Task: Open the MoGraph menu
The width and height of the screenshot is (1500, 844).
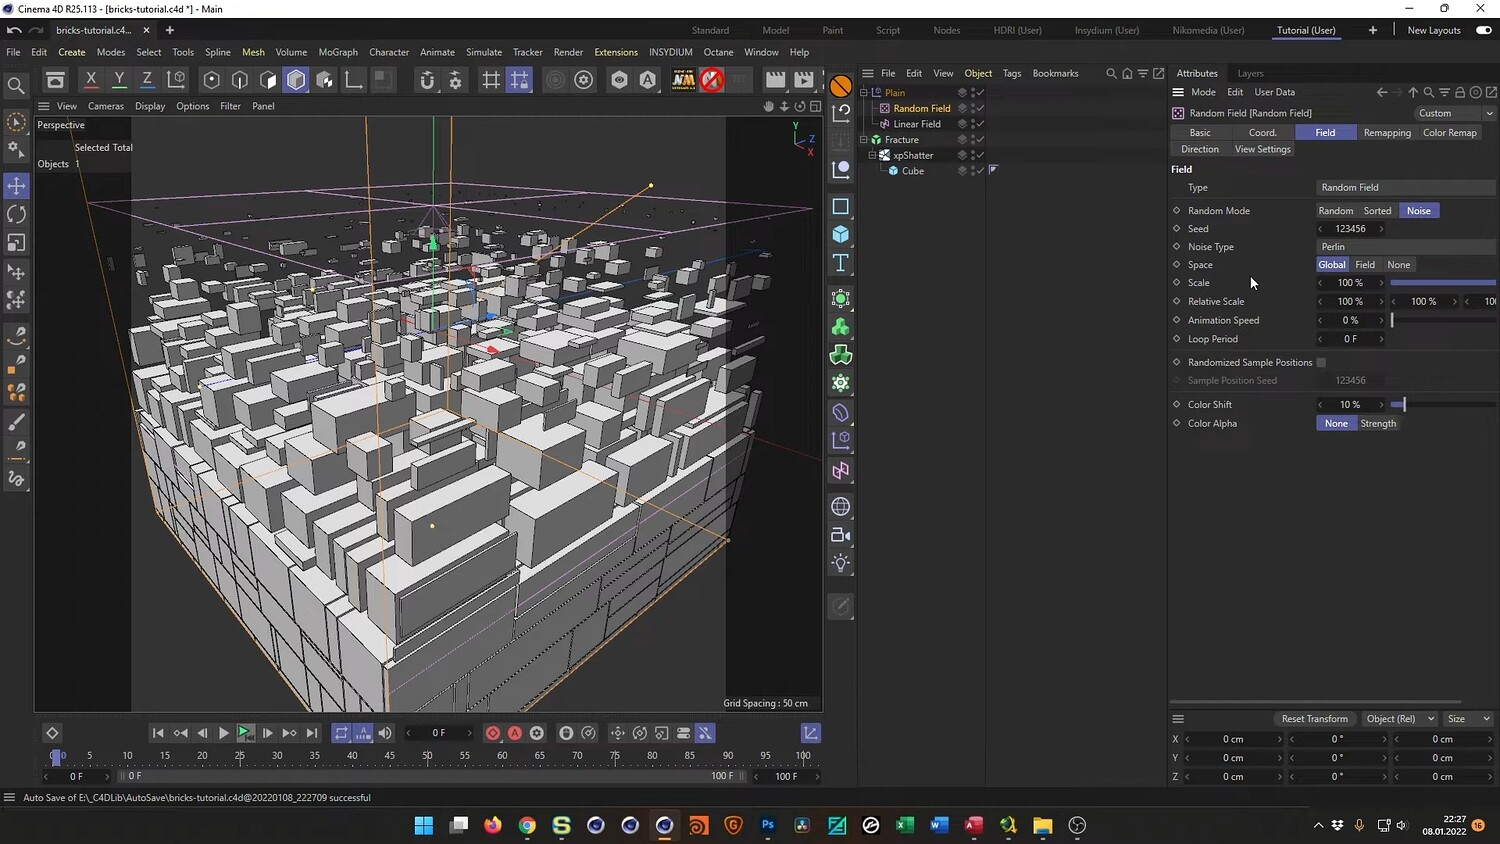Action: [338, 52]
